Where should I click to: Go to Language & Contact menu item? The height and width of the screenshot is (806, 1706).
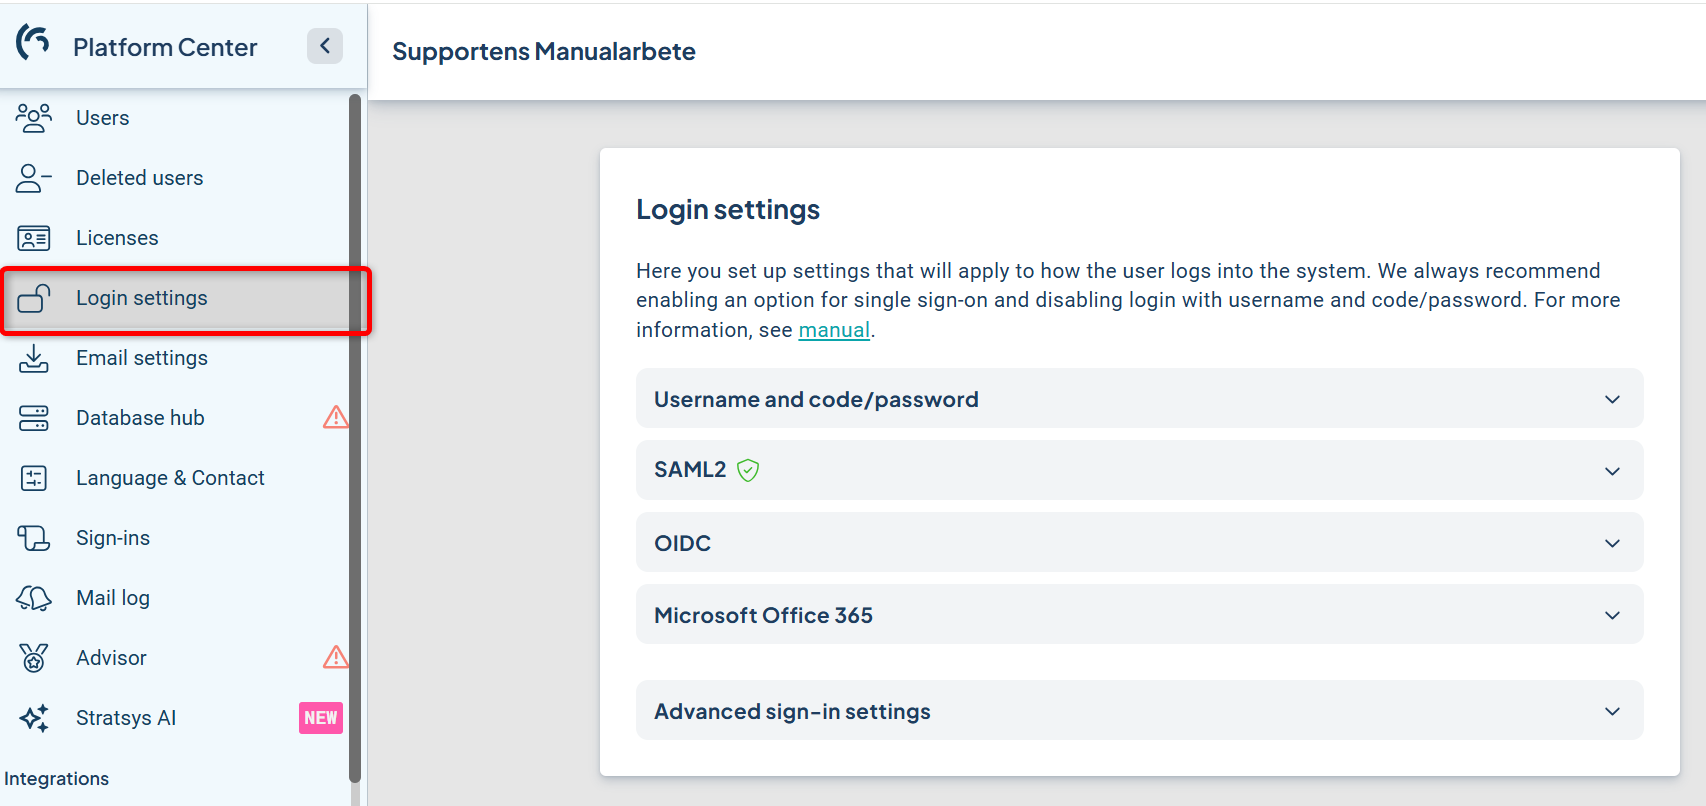[x=170, y=478]
